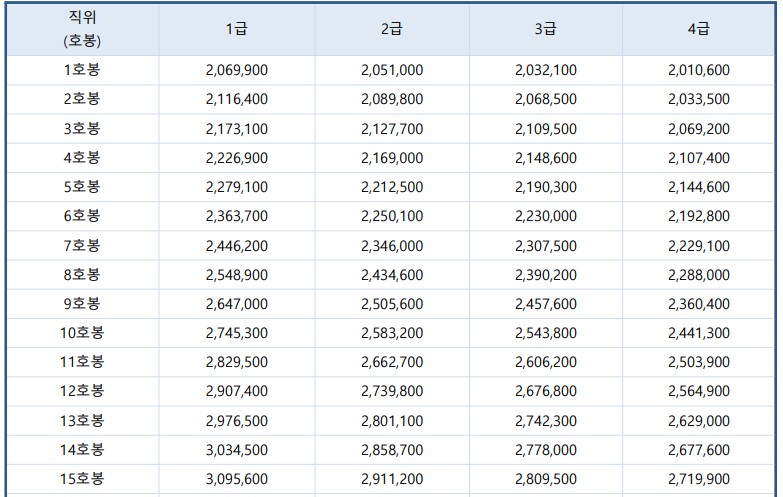Screen dimensions: 783x497
Task: Click the 직위 (호봉) header cell
Action: [82, 29]
